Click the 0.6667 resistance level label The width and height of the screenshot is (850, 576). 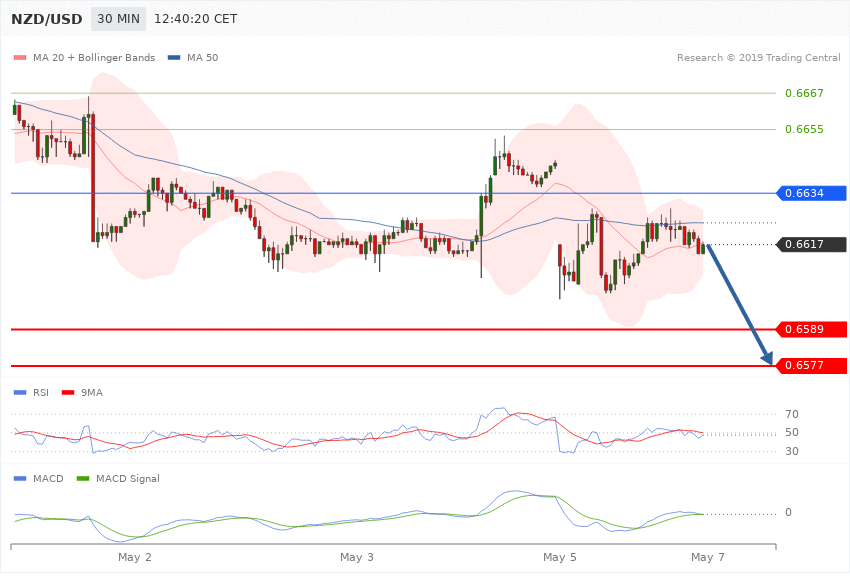coord(804,93)
